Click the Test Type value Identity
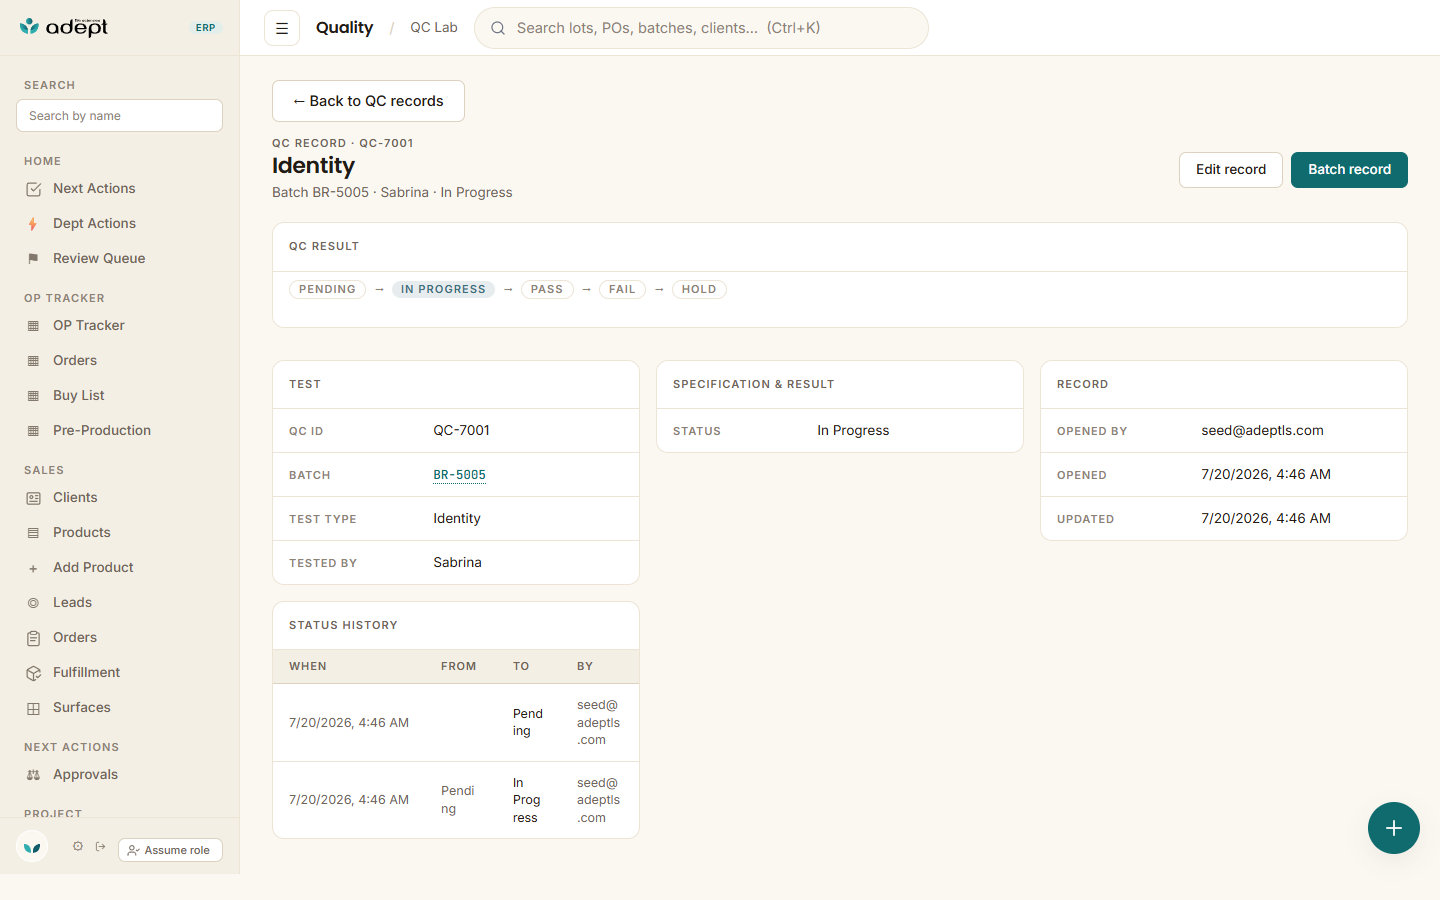This screenshot has height=900, width=1440. pos(456,519)
